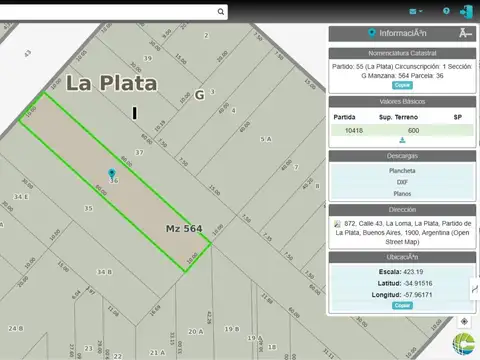Click the location pin in Información header
The width and height of the screenshot is (480, 360).
coord(372,33)
